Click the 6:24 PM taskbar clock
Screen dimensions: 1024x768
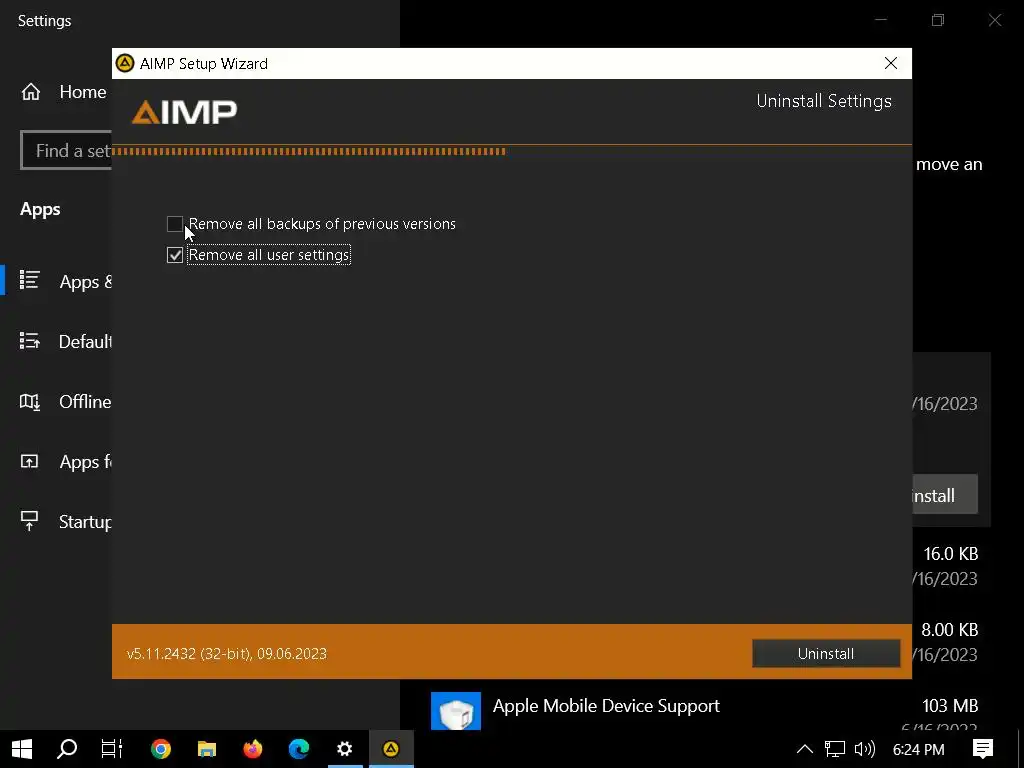point(918,750)
